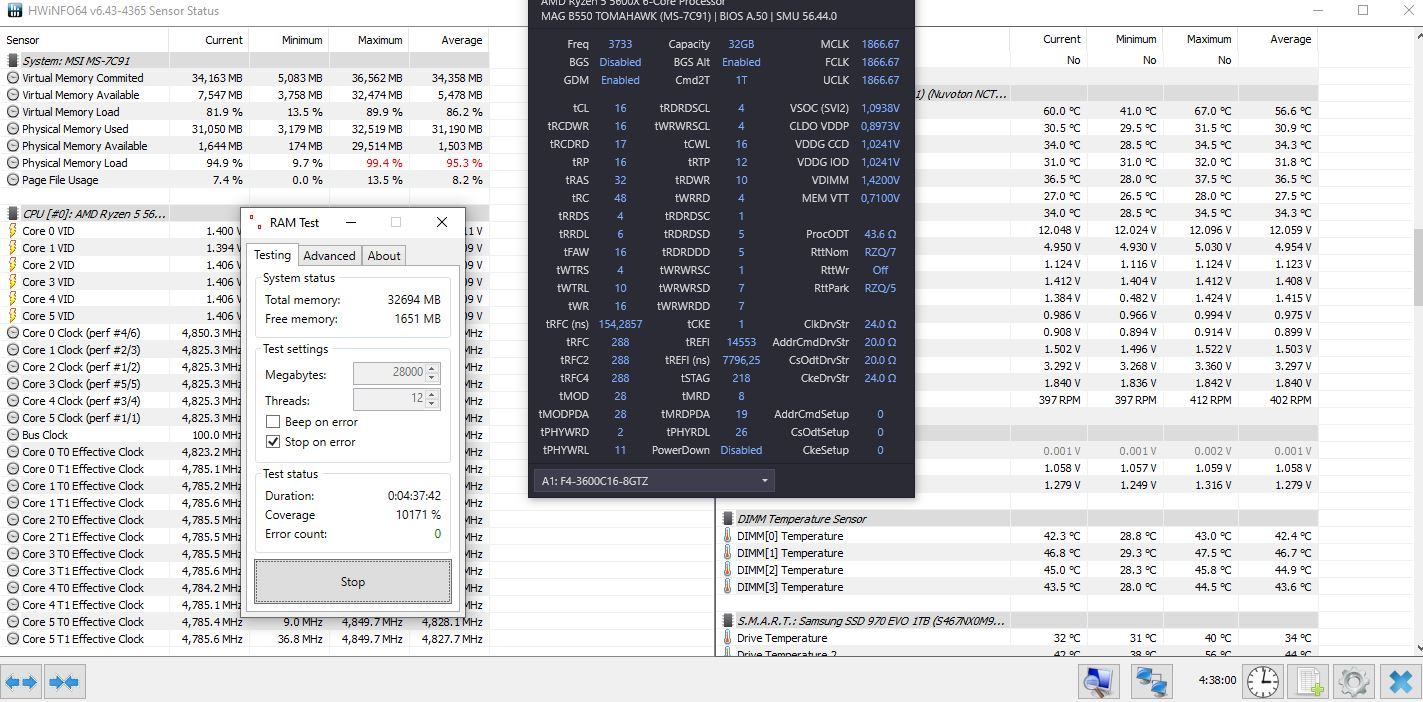Click the RAM Test title bar icon

[x=255, y=222]
